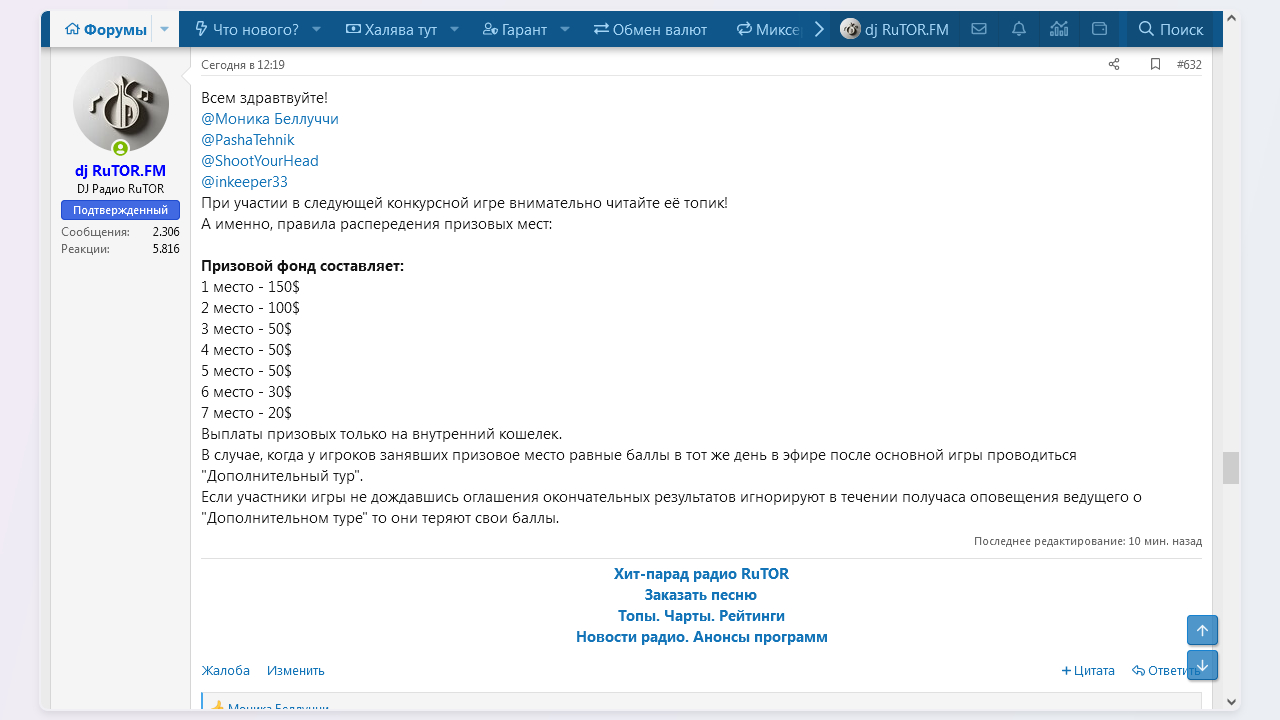Click Изменить to edit the post
The width and height of the screenshot is (1280, 720).
pos(295,671)
